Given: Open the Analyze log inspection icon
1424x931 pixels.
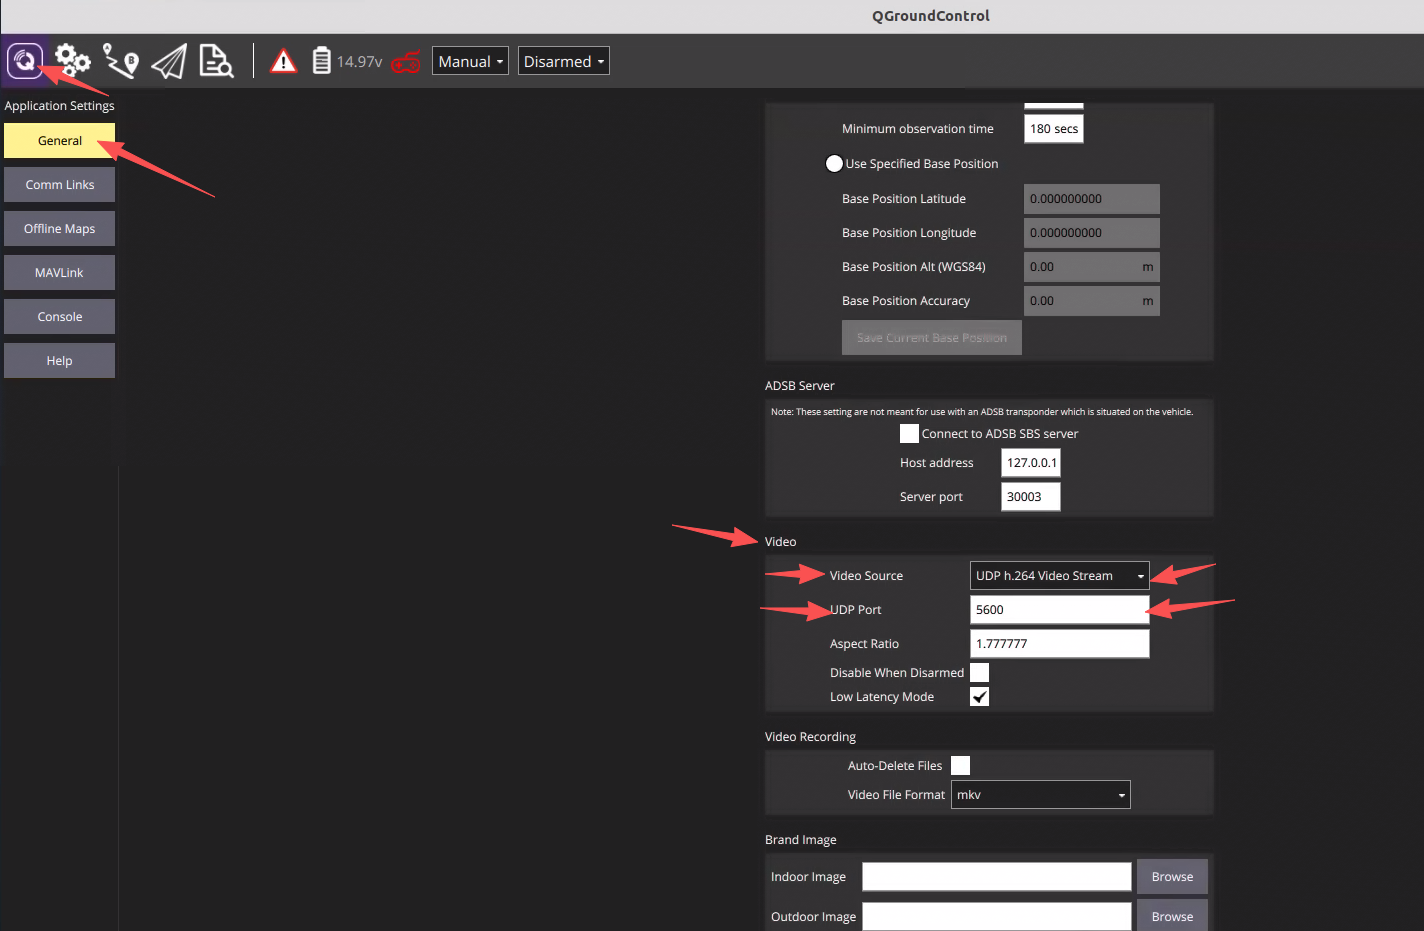Looking at the screenshot, I should [216, 61].
